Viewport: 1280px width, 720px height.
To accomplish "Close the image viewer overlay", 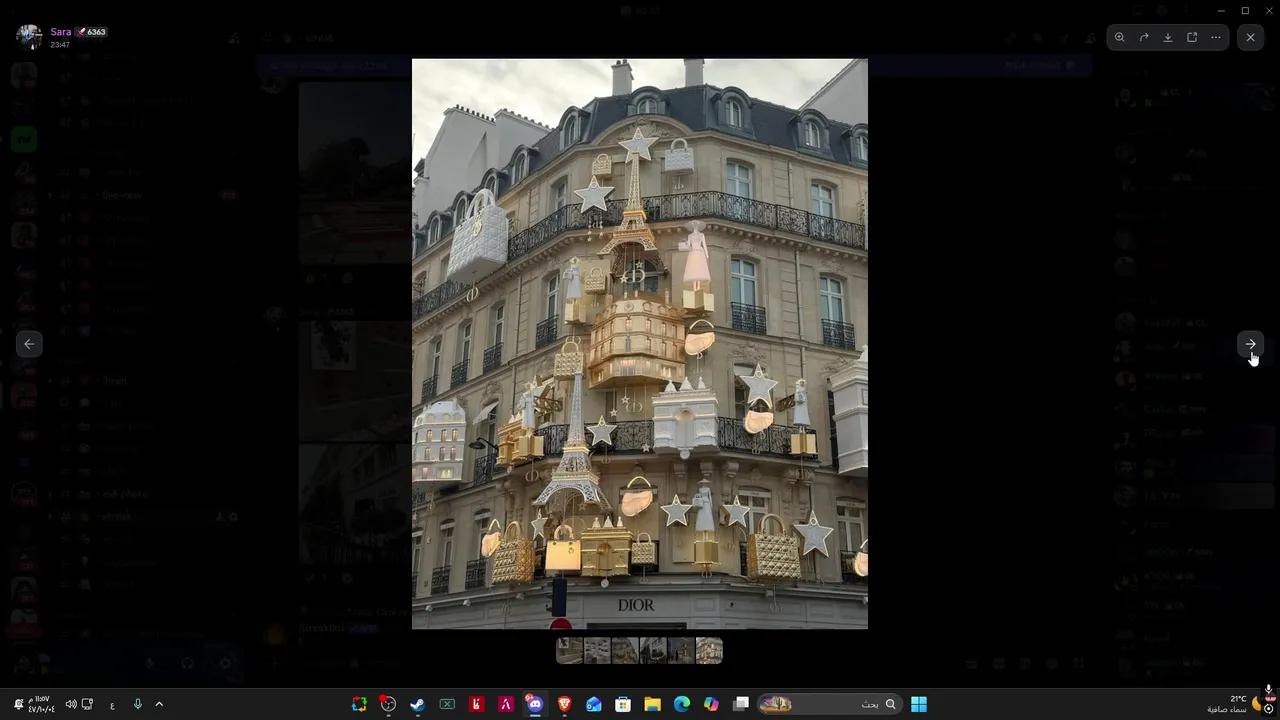I will coord(1250,37).
